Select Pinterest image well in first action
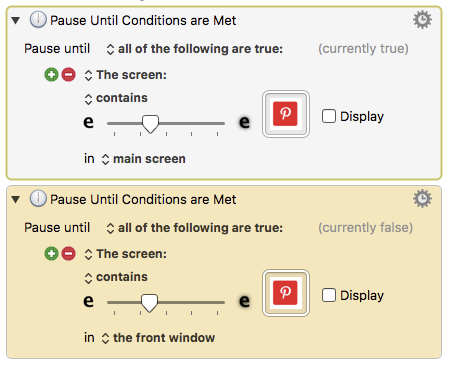This screenshot has height=366, width=451. (286, 114)
